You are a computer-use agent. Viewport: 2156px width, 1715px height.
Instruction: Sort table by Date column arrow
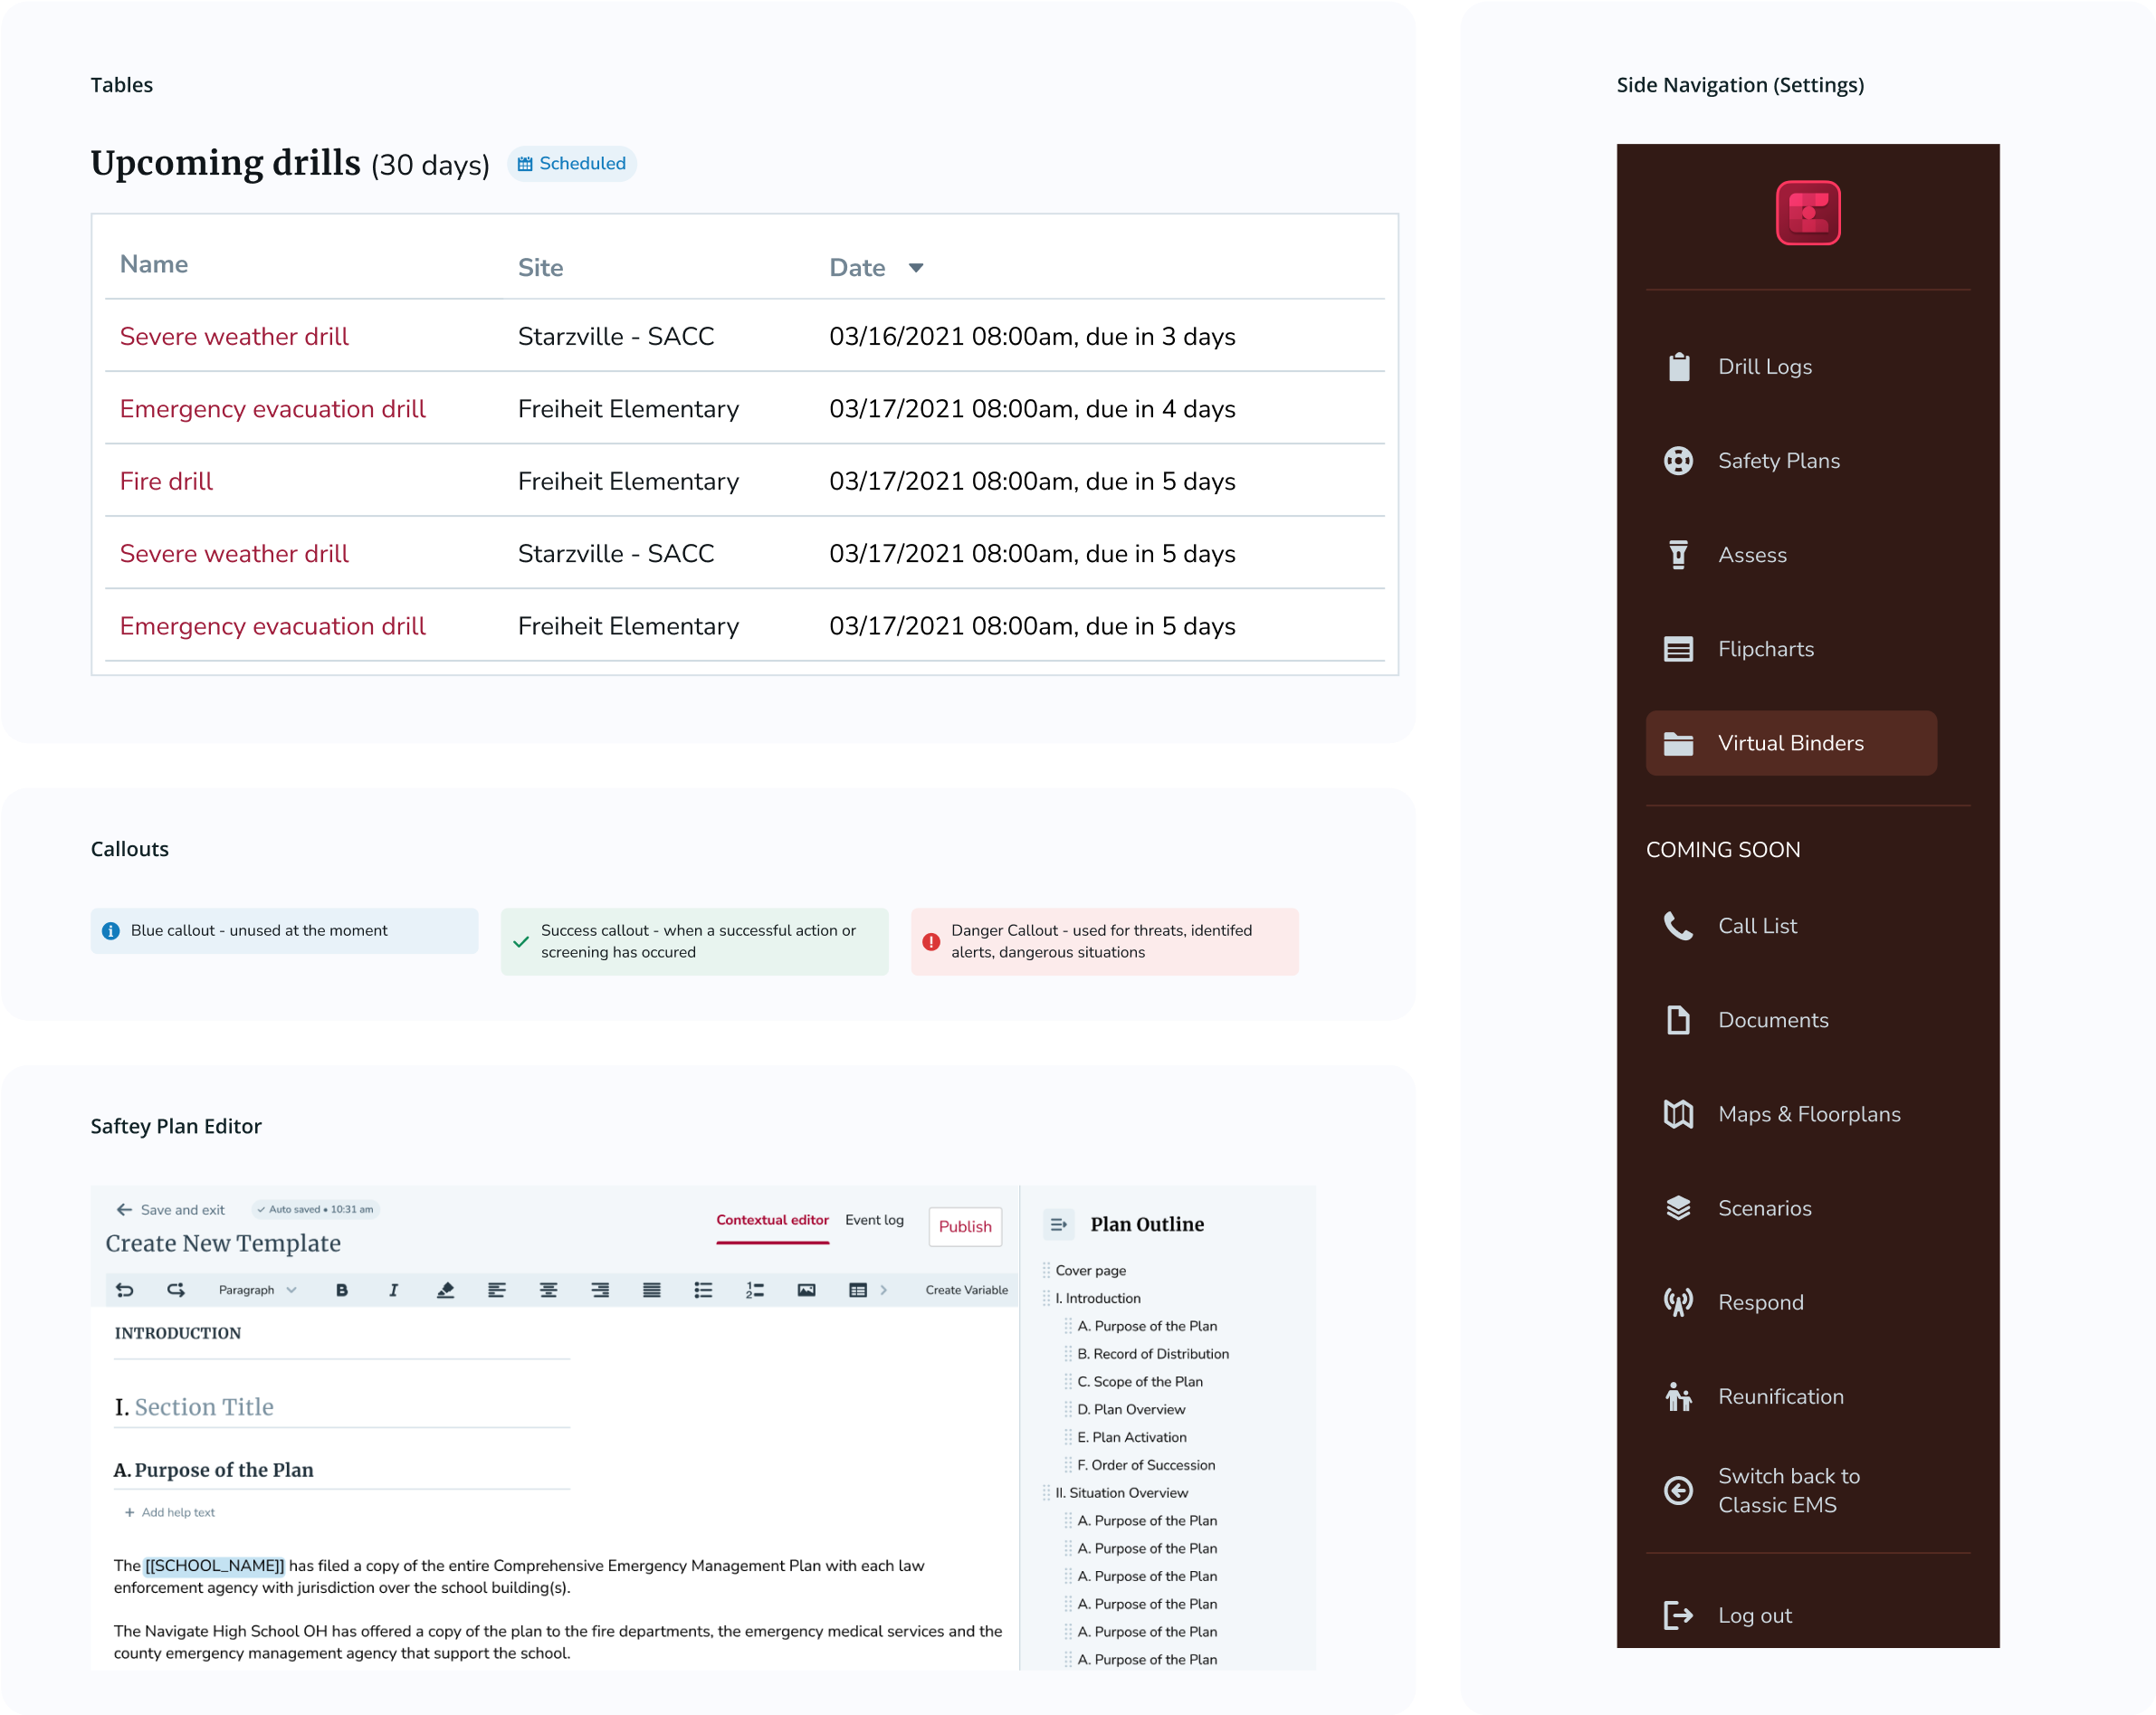915,268
